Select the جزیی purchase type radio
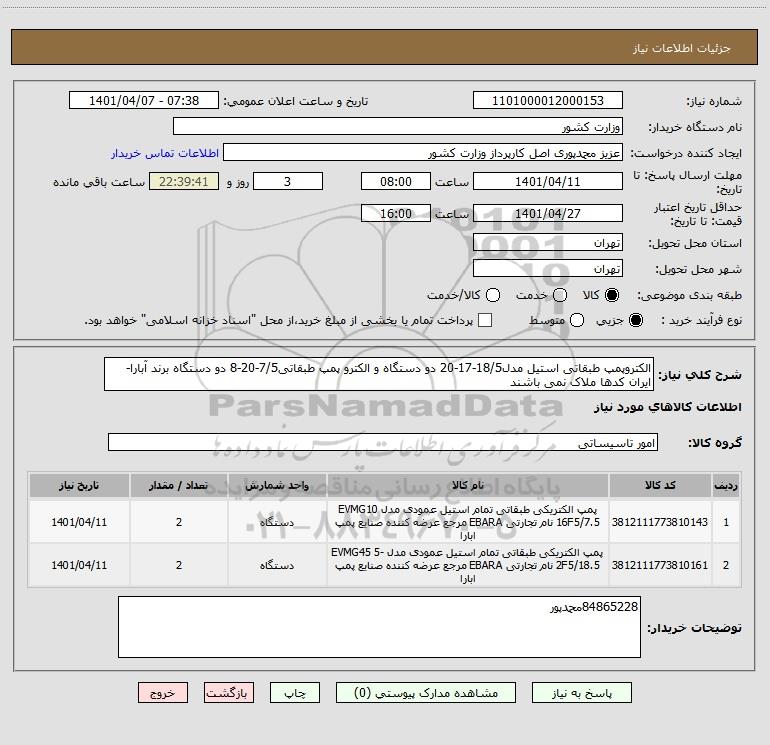This screenshot has height=745, width=770. click(635, 320)
